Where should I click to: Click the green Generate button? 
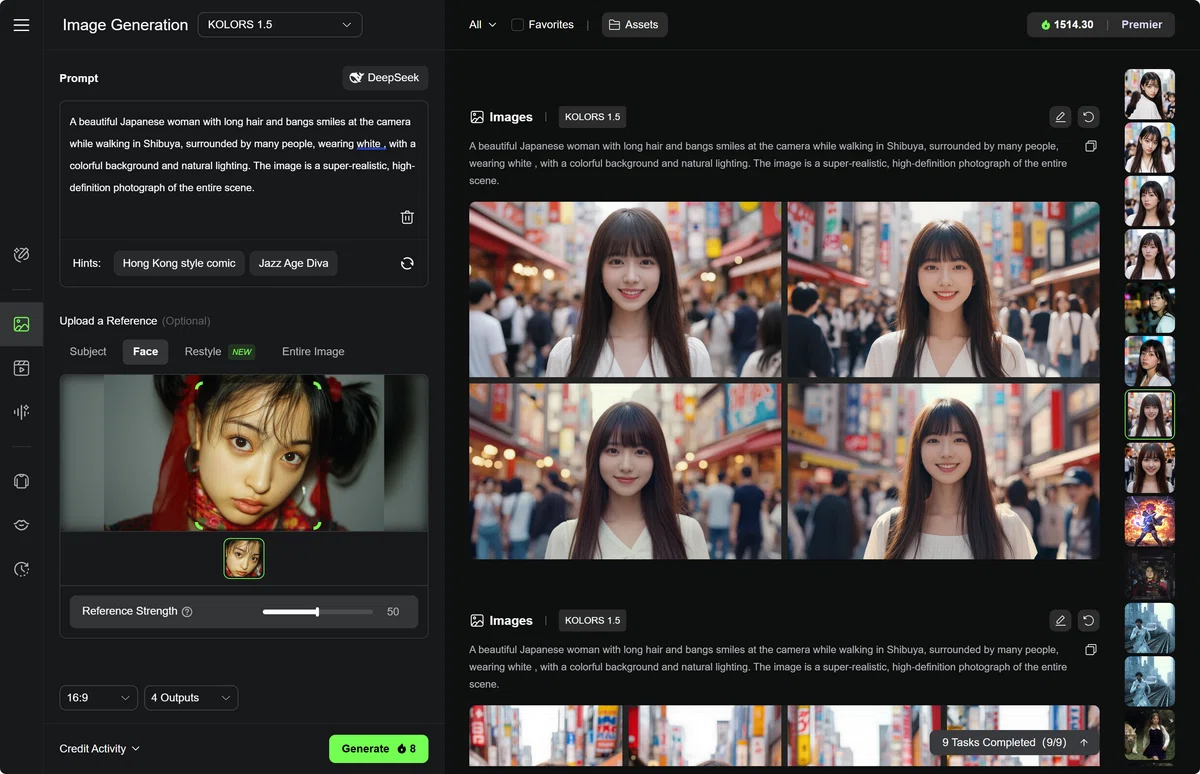click(x=379, y=749)
